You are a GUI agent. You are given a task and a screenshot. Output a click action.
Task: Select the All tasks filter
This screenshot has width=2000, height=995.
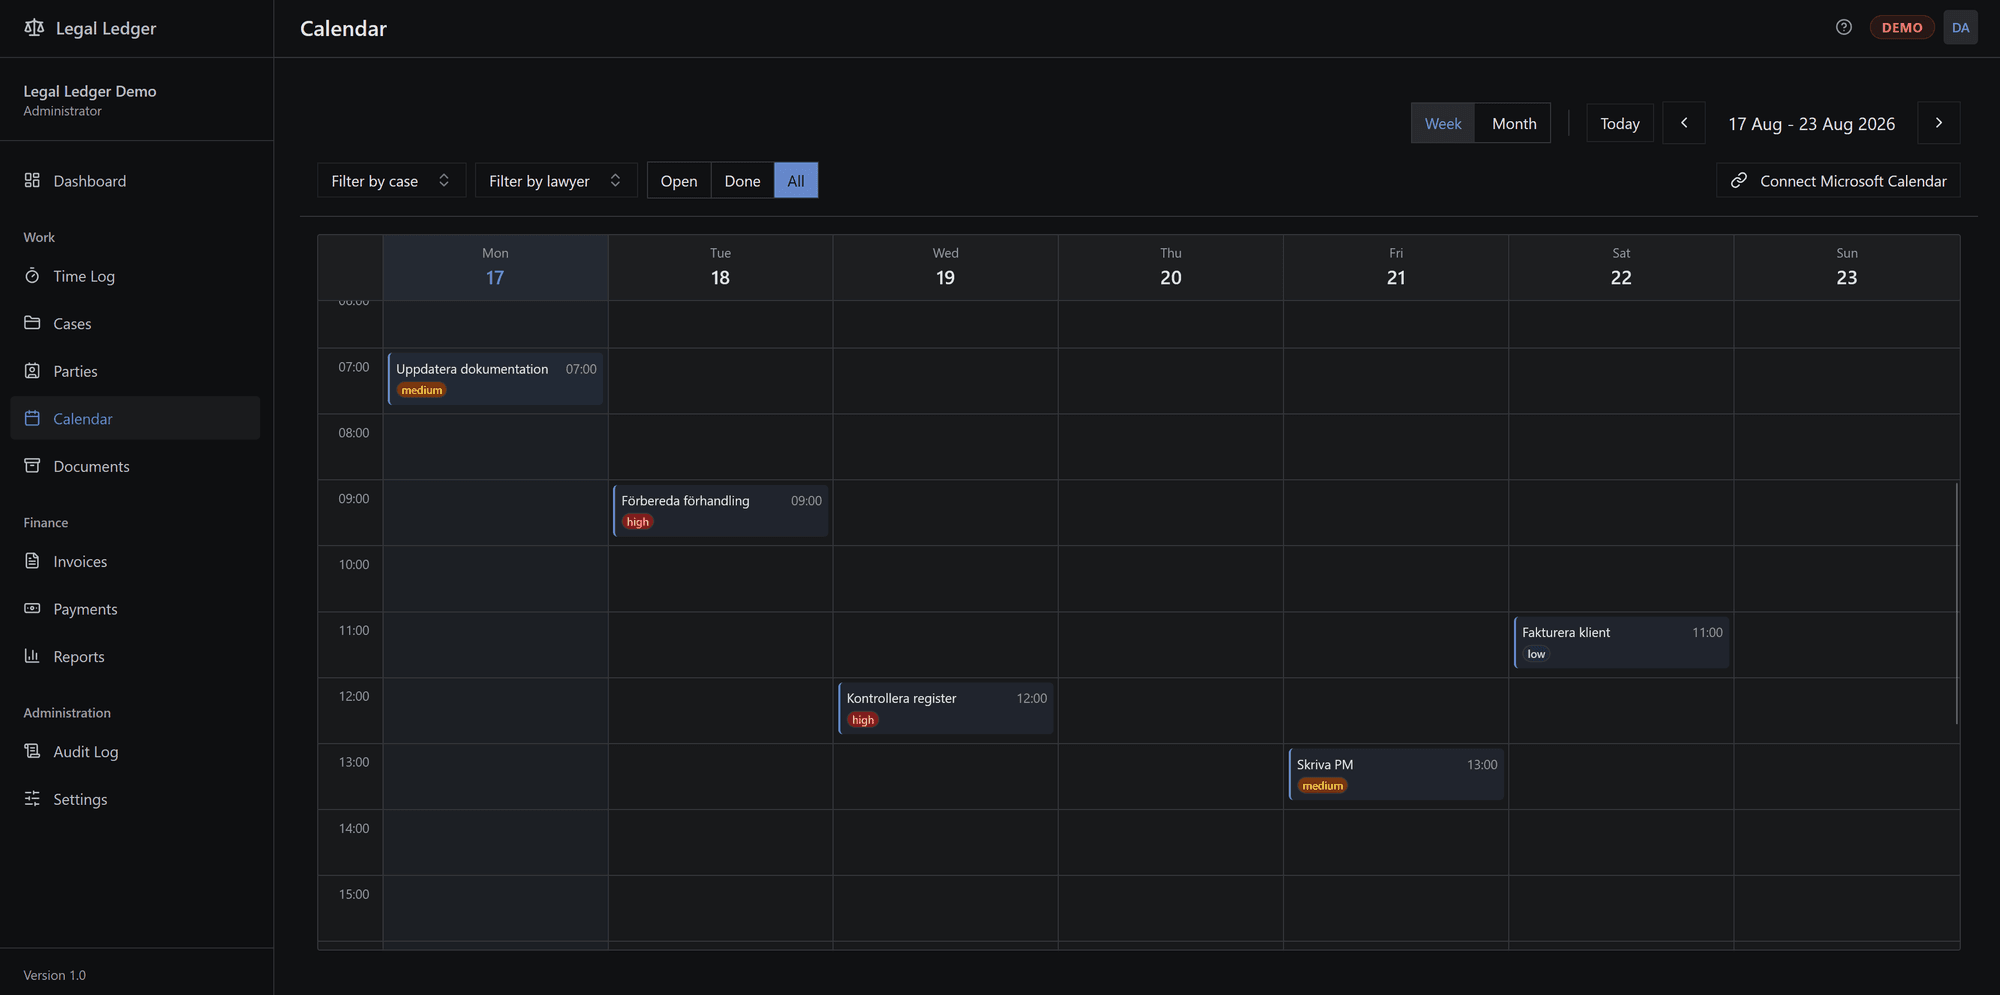tap(796, 180)
